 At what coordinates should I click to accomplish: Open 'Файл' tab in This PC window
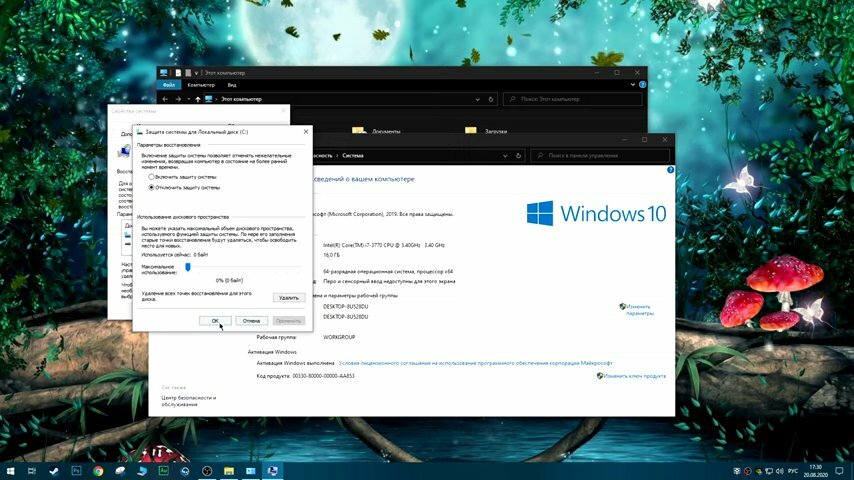pos(169,85)
